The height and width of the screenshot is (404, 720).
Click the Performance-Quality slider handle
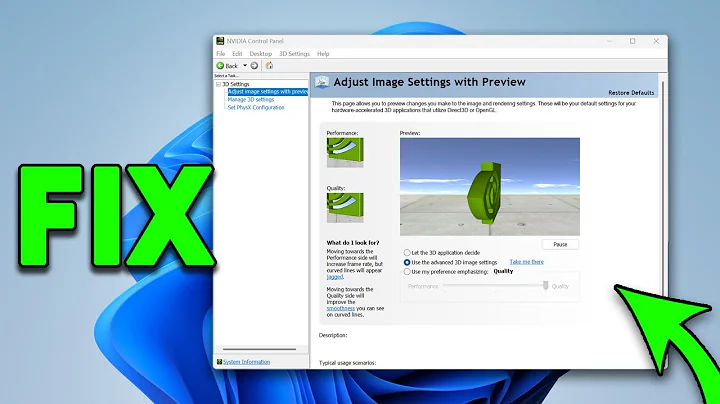click(546, 286)
